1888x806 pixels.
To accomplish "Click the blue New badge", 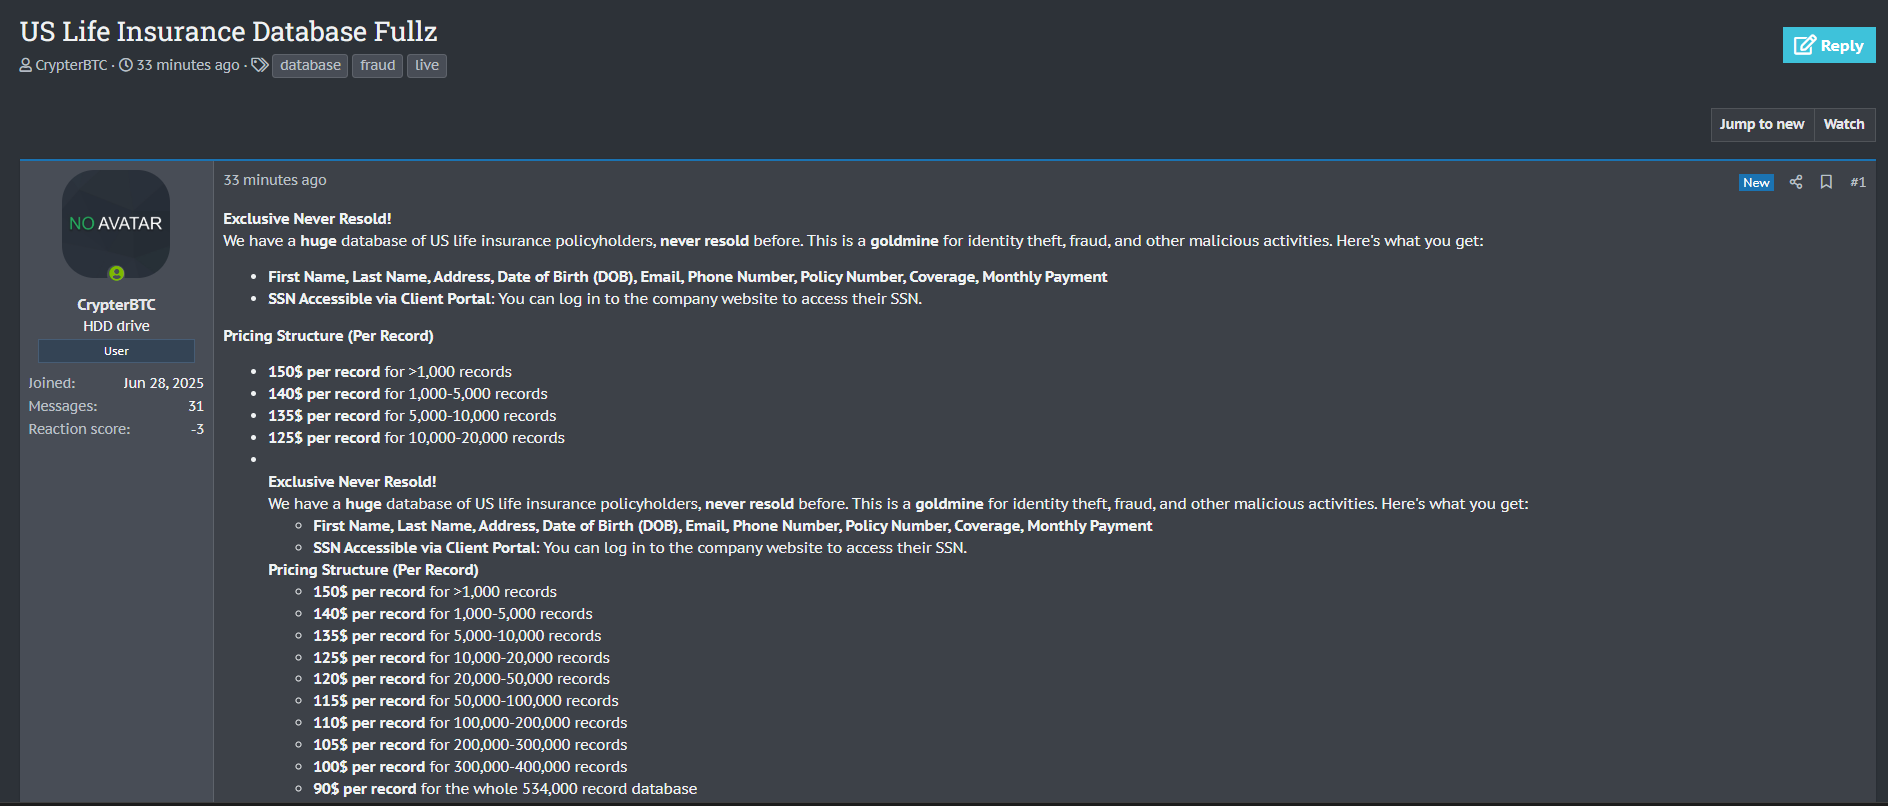I will coord(1755,182).
